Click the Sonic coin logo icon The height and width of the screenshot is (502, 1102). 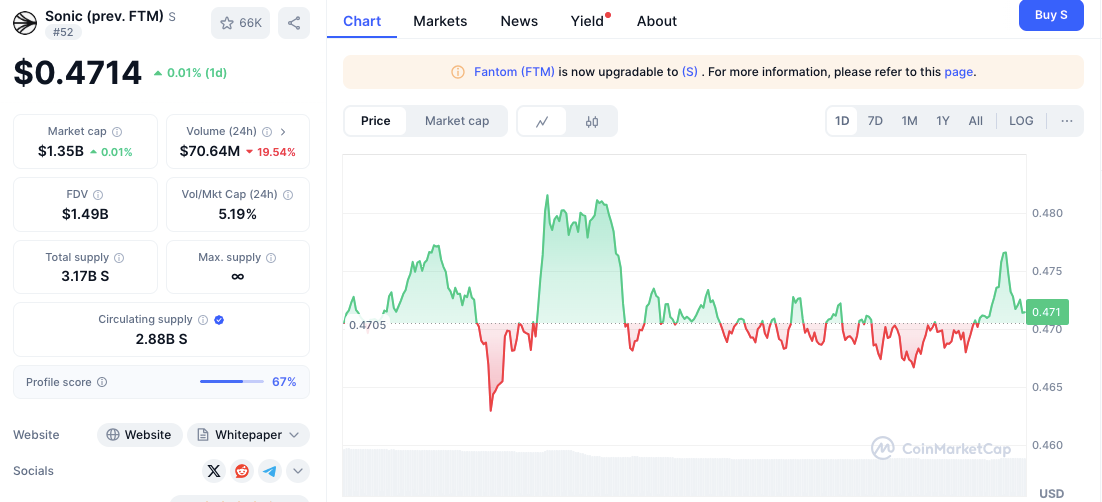[x=25, y=23]
